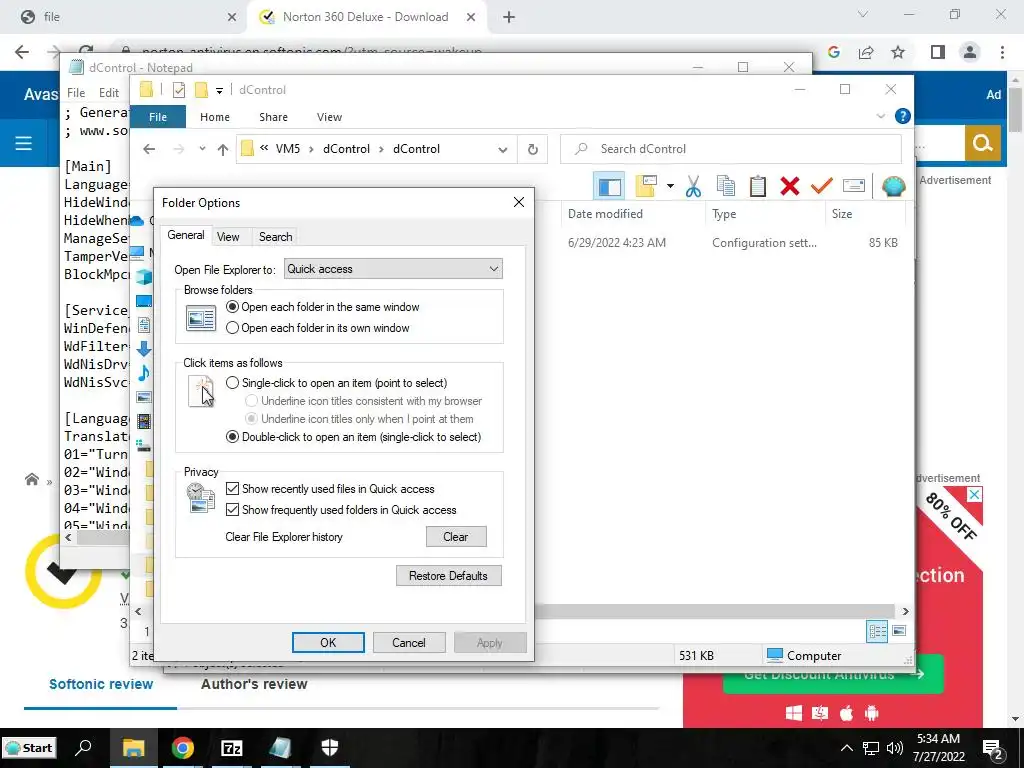Click the Rename icon in Explorer toolbar
This screenshot has height=768, width=1024.
pyautogui.click(x=854, y=187)
